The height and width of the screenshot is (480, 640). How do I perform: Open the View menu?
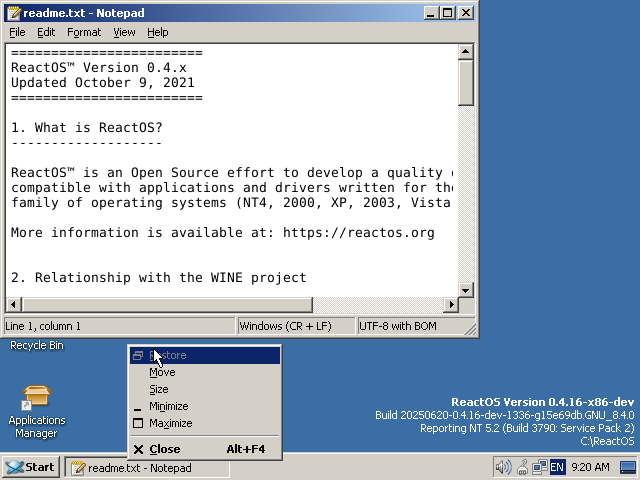tap(124, 32)
